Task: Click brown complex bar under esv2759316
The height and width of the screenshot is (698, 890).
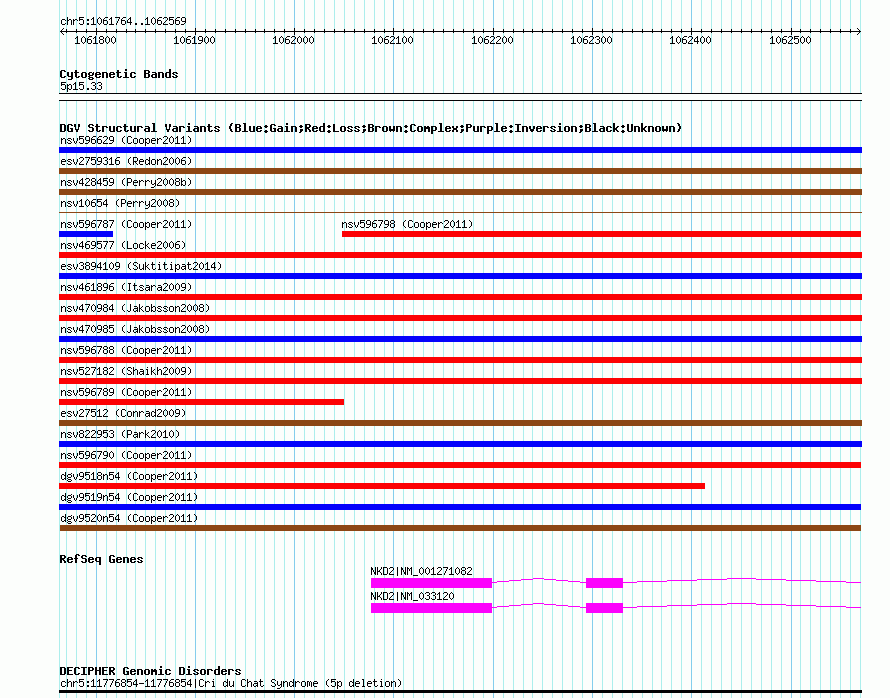Action: [x=460, y=171]
